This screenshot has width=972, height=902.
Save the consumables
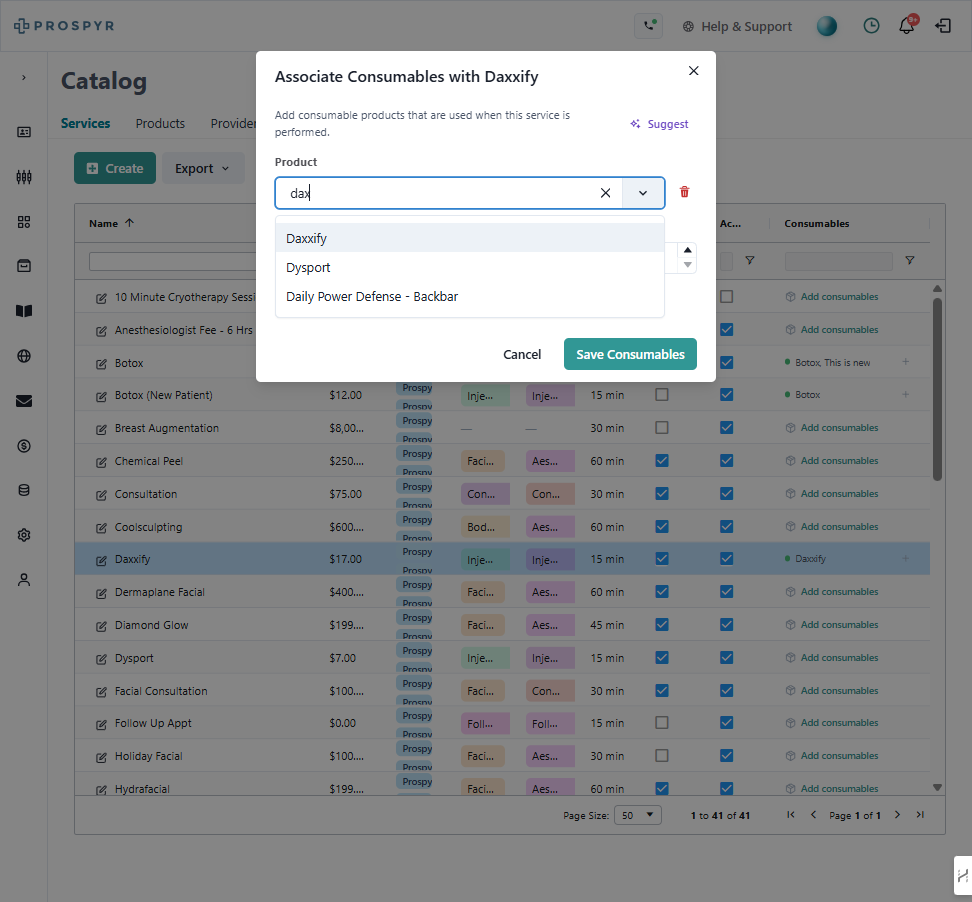coord(630,354)
